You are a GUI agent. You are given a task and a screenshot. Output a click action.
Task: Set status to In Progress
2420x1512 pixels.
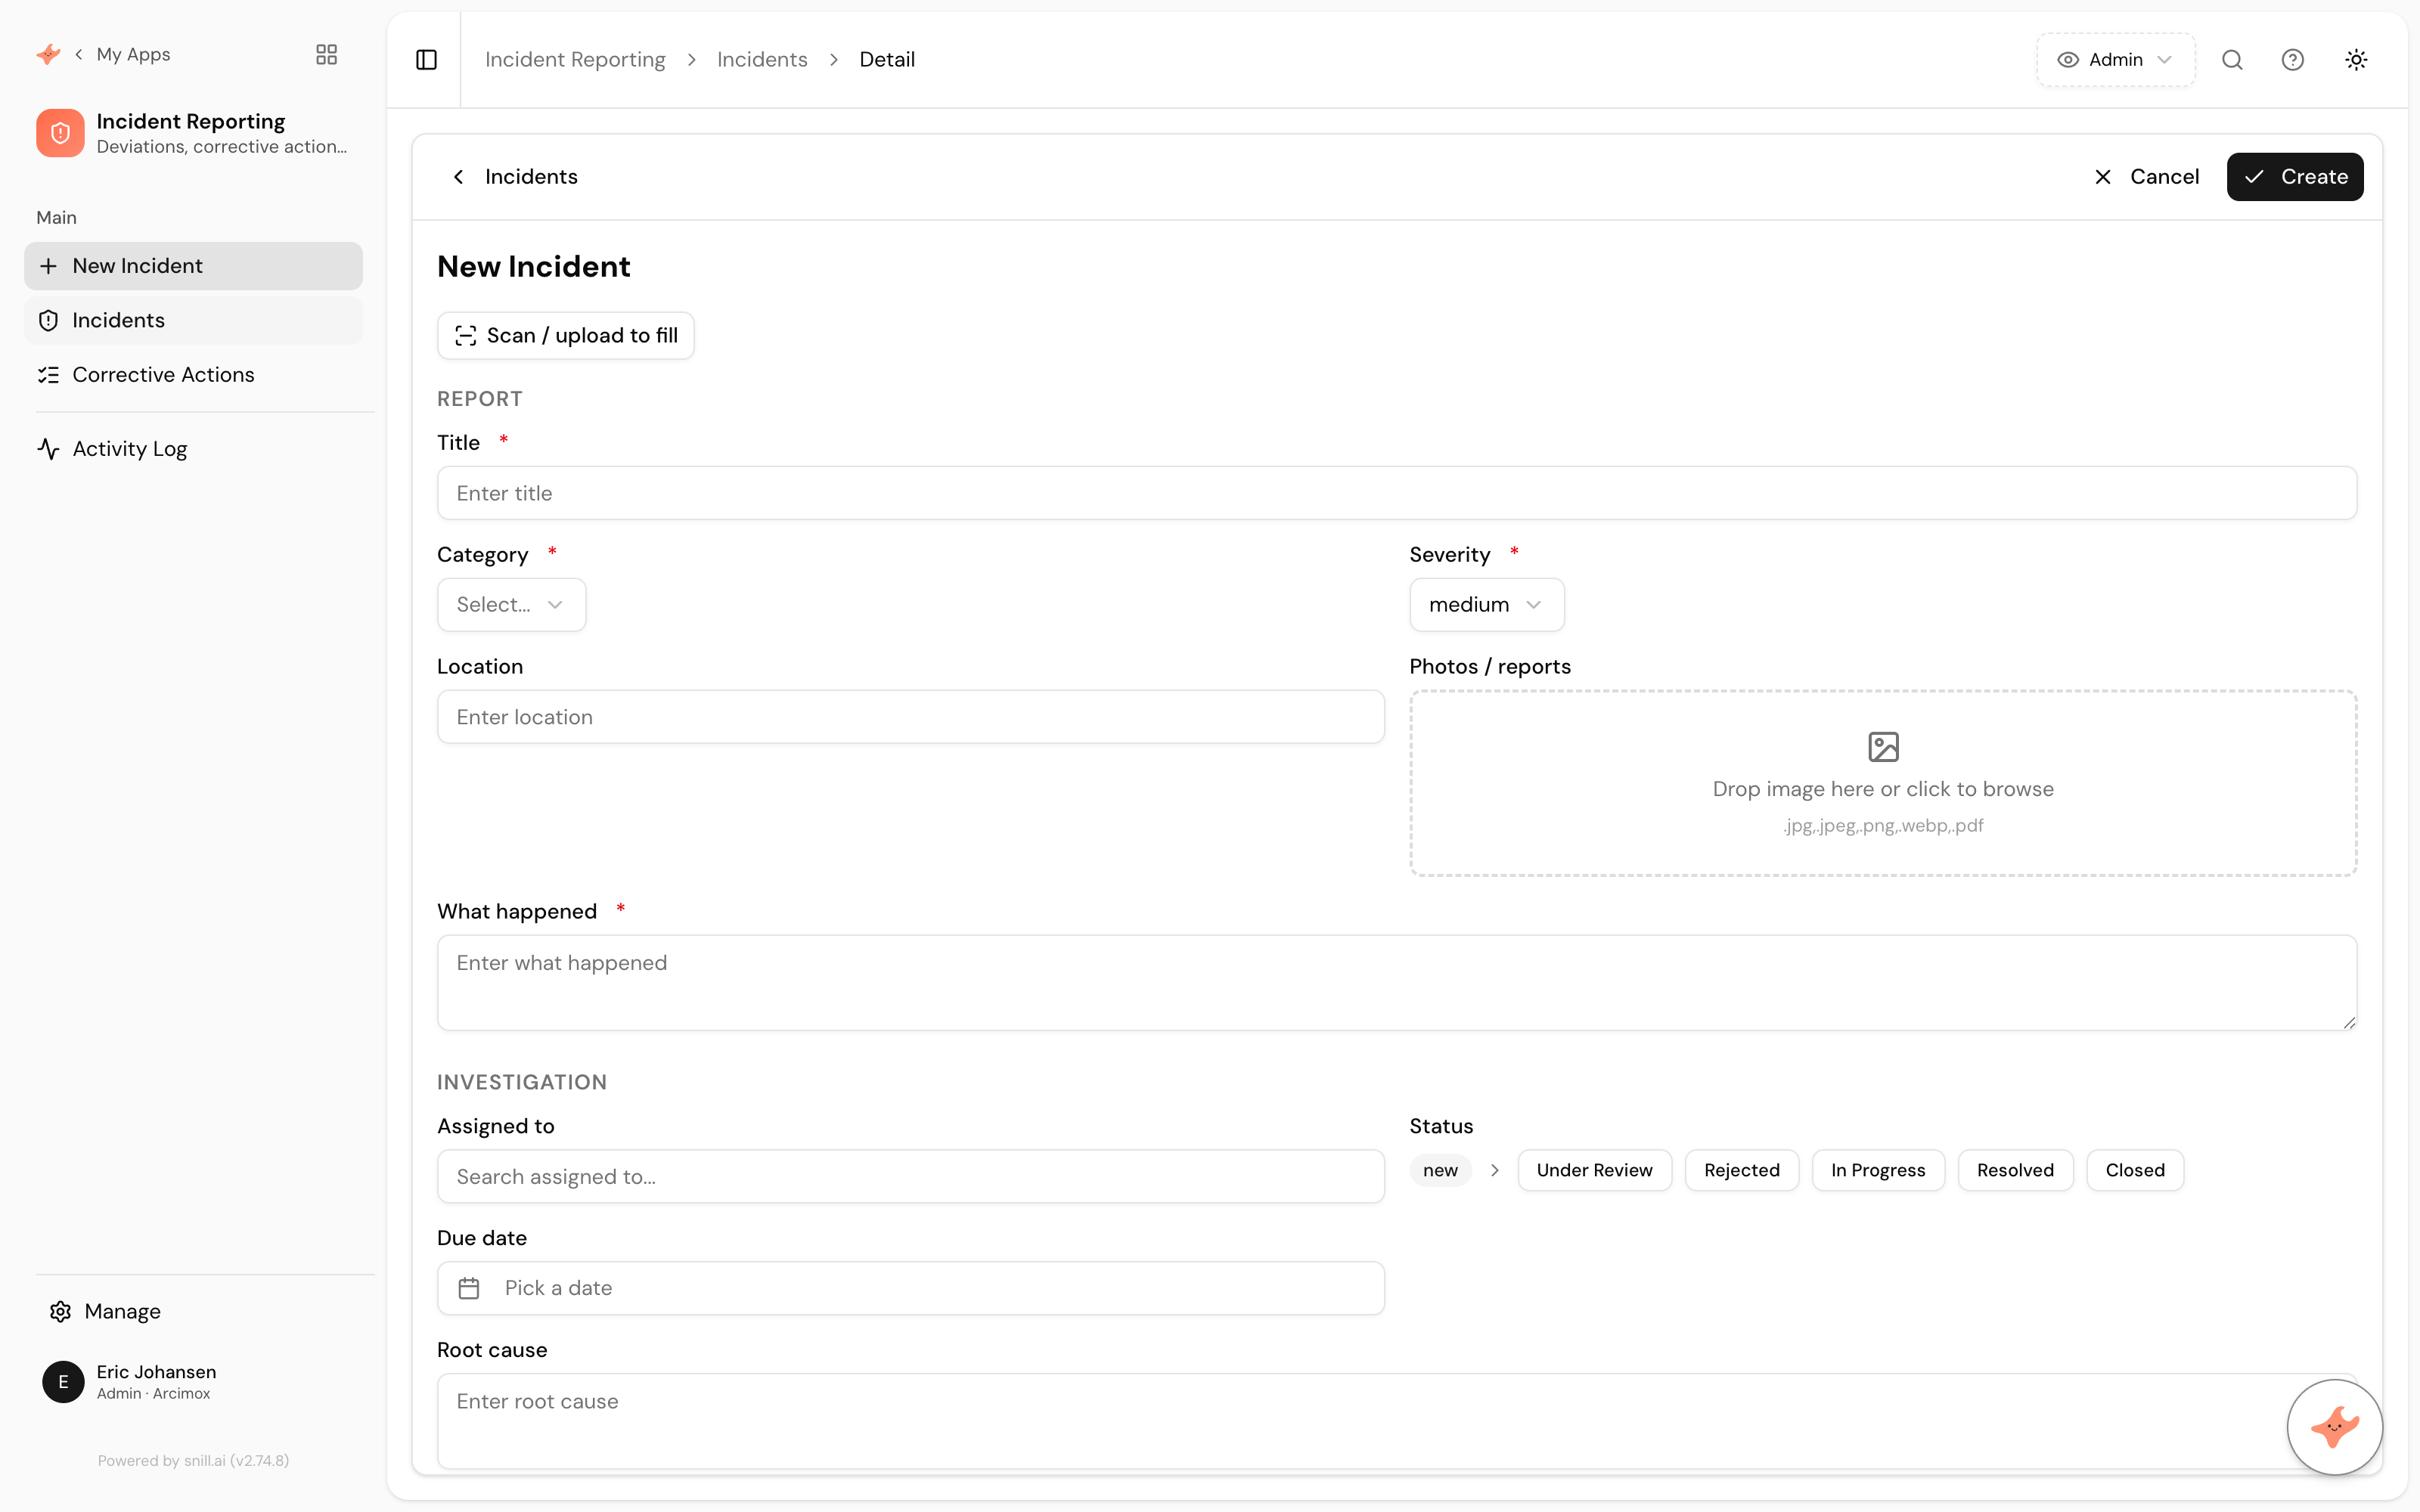[x=1878, y=1170]
